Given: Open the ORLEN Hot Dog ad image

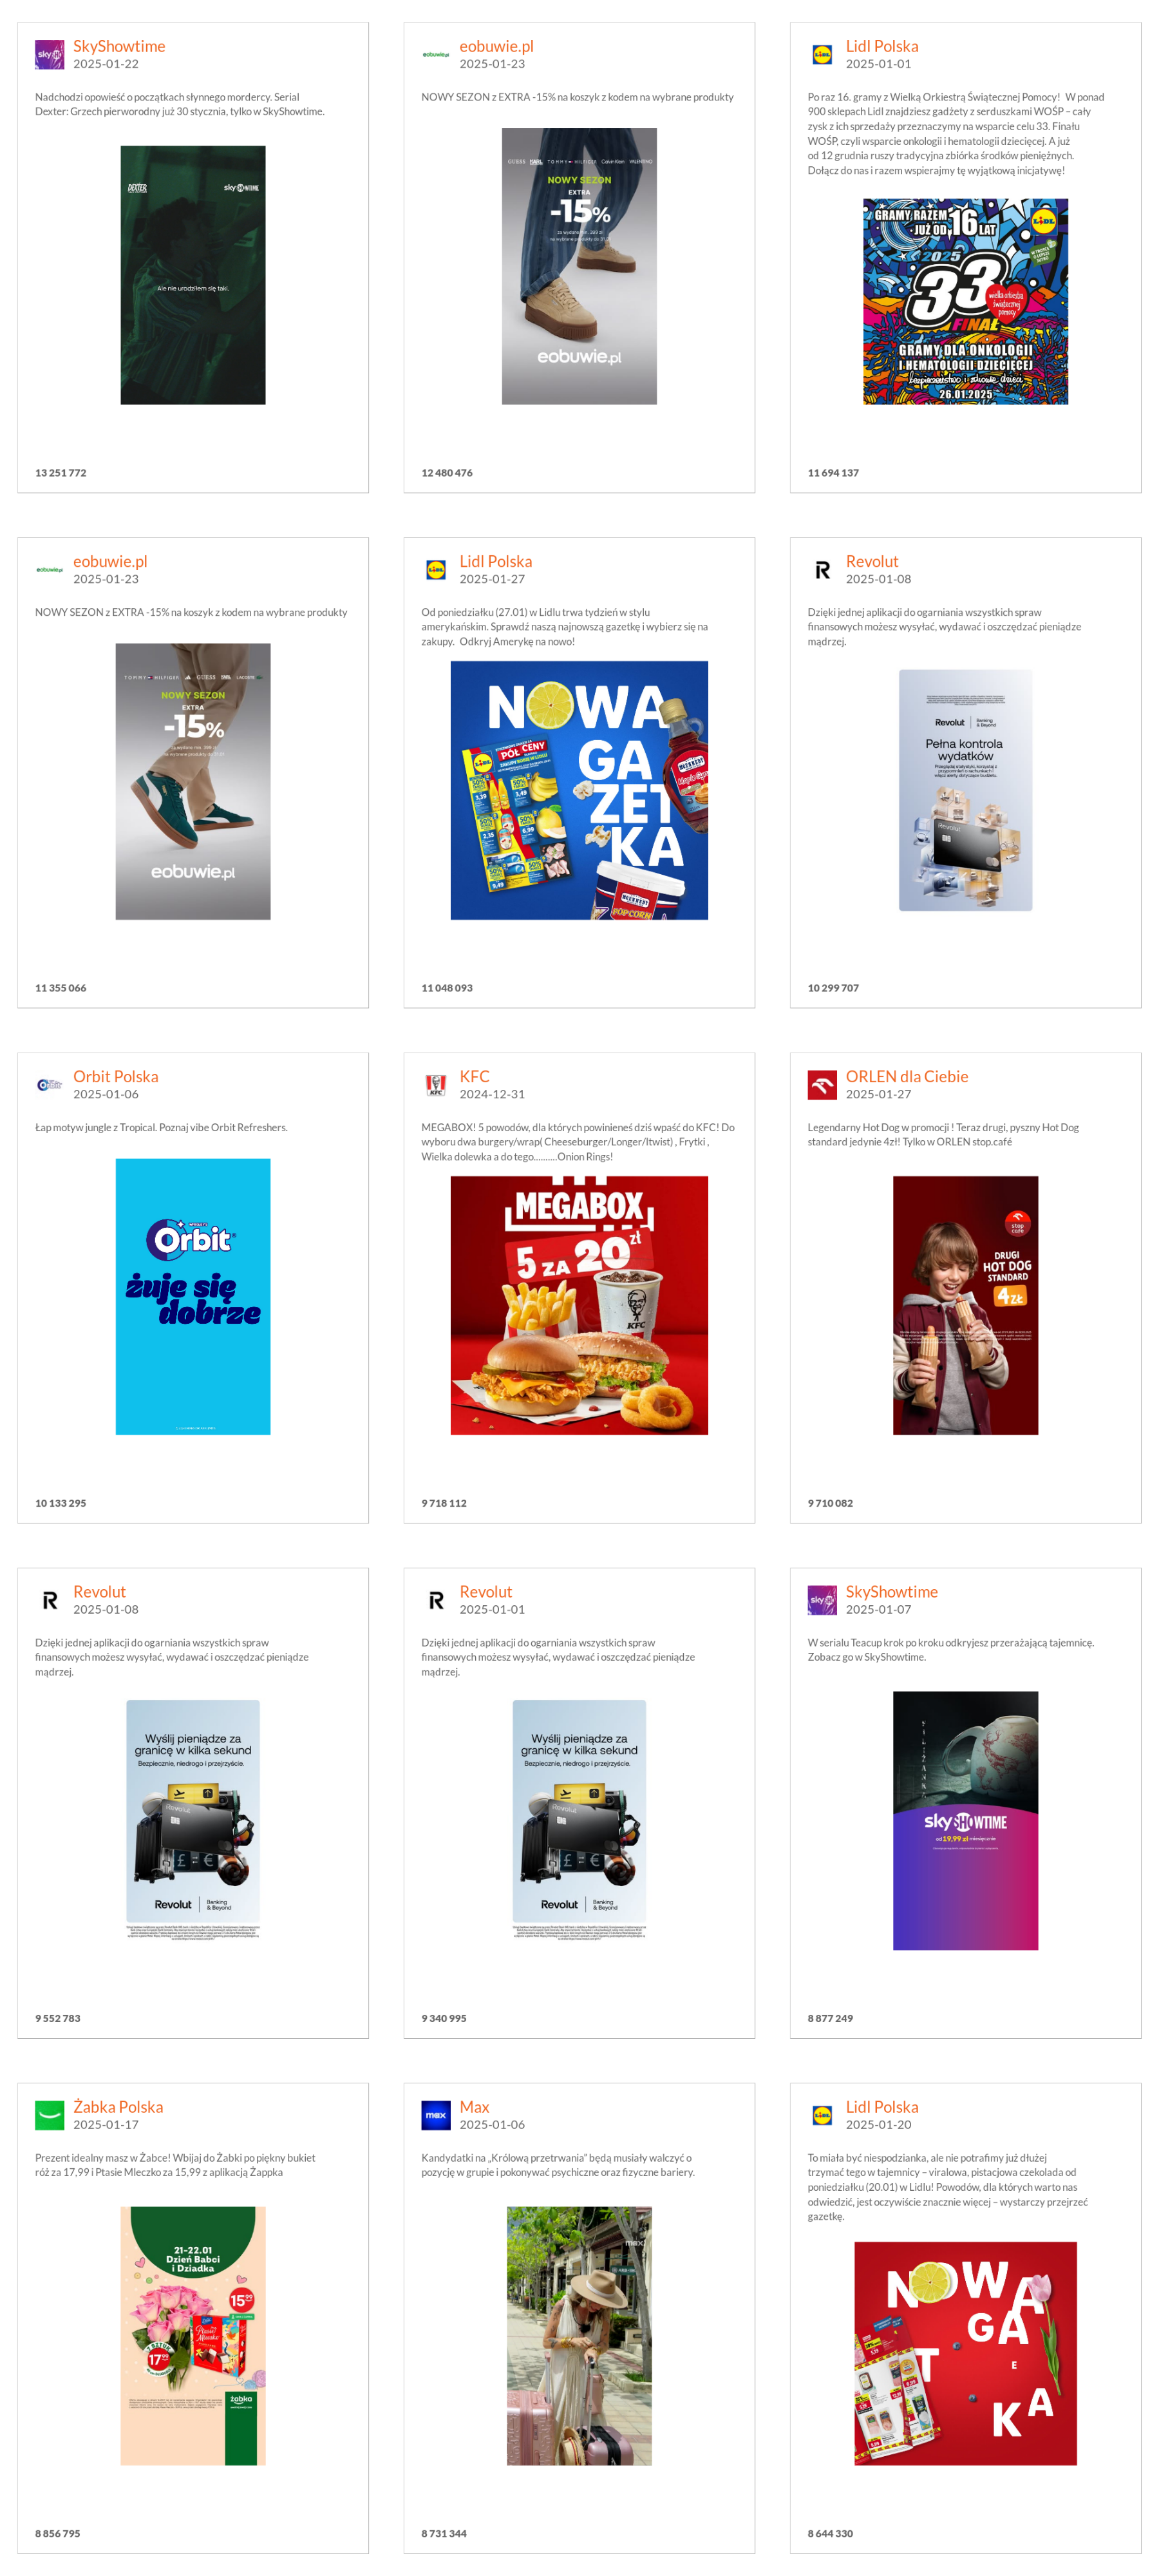Looking at the screenshot, I should (965, 1305).
